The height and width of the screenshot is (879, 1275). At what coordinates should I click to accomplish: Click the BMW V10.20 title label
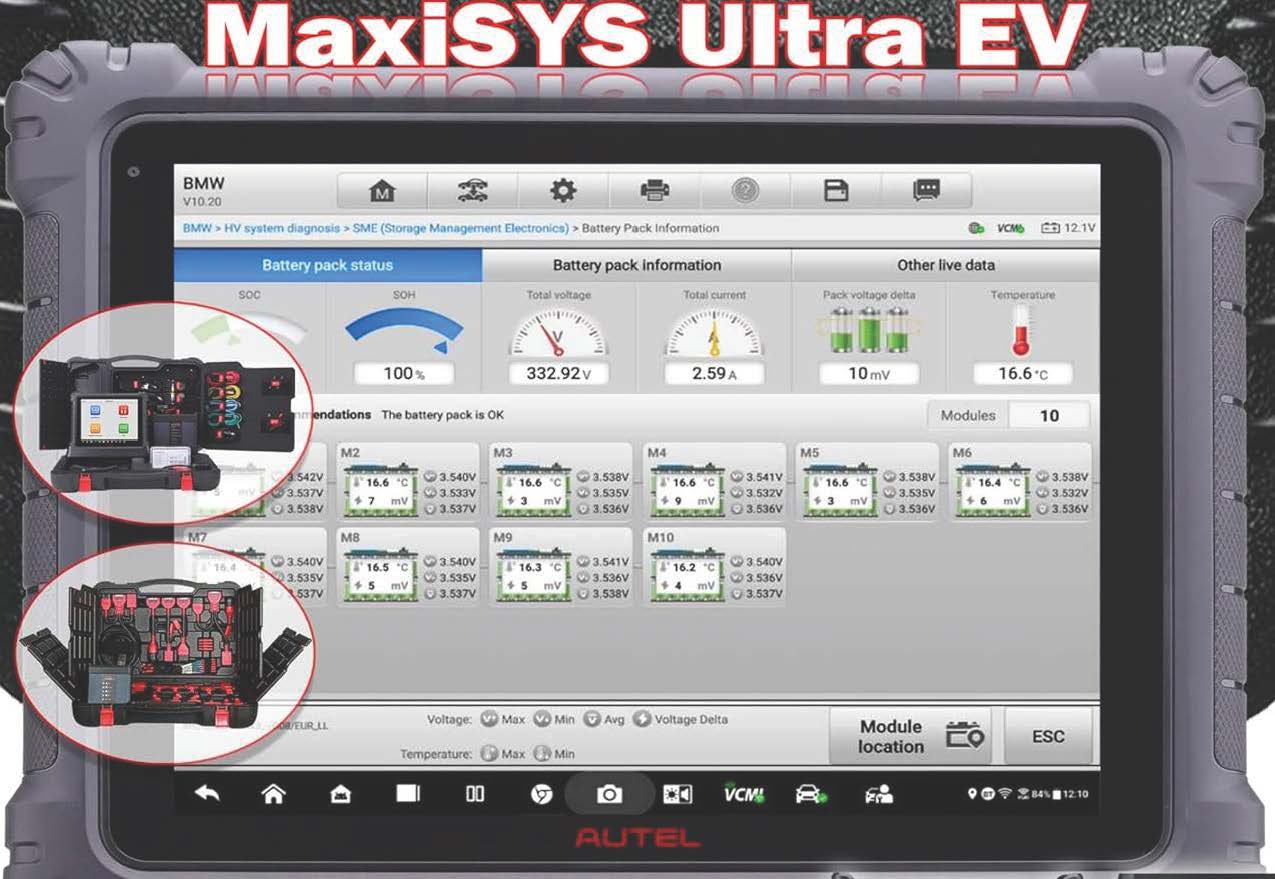[204, 191]
